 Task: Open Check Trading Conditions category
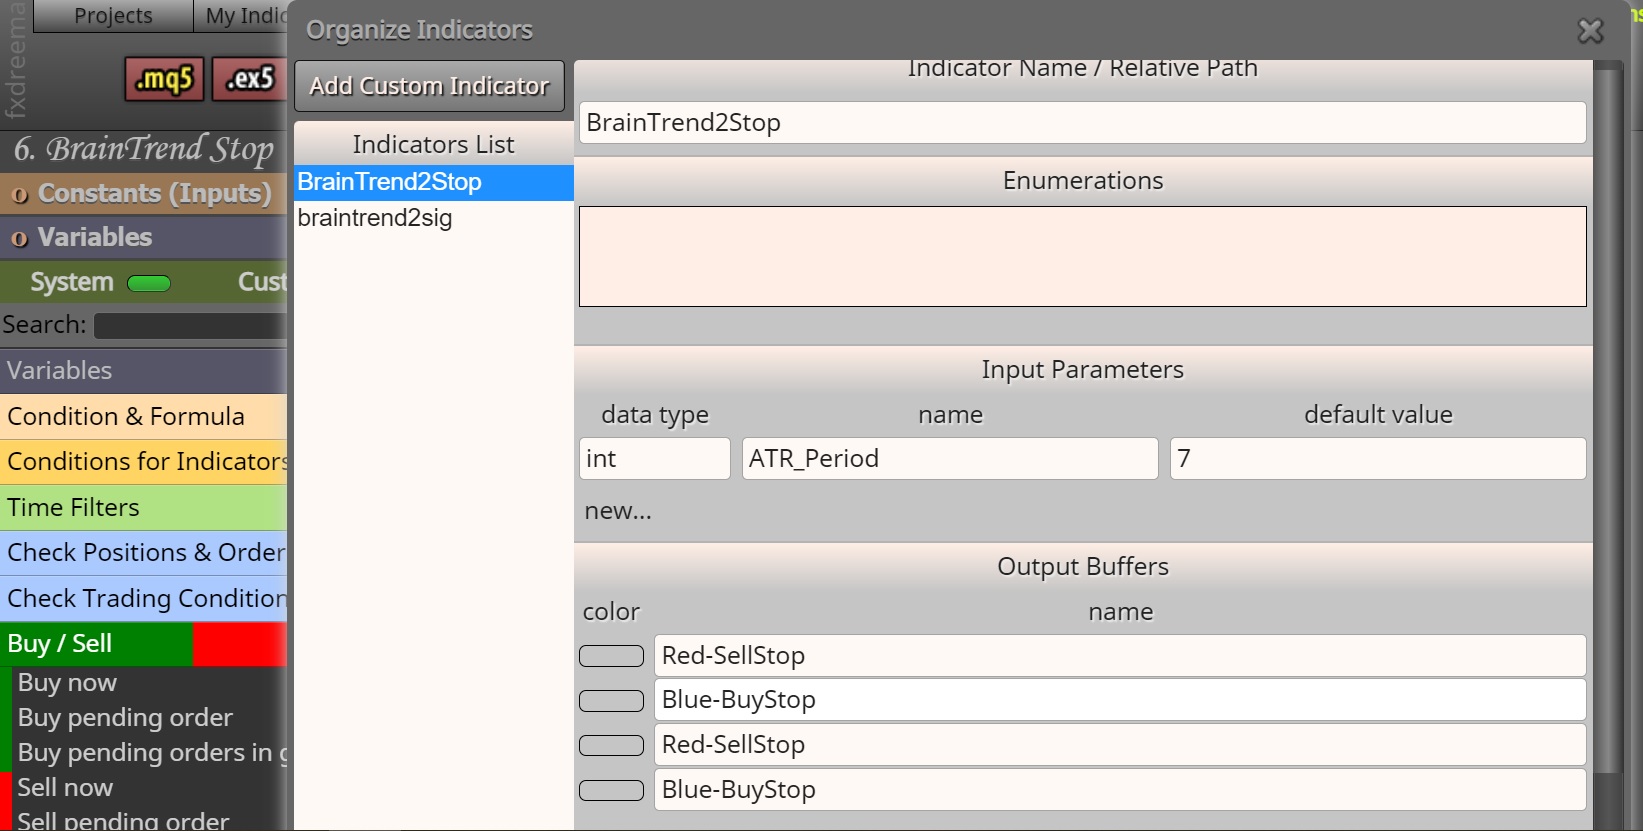pos(143,598)
